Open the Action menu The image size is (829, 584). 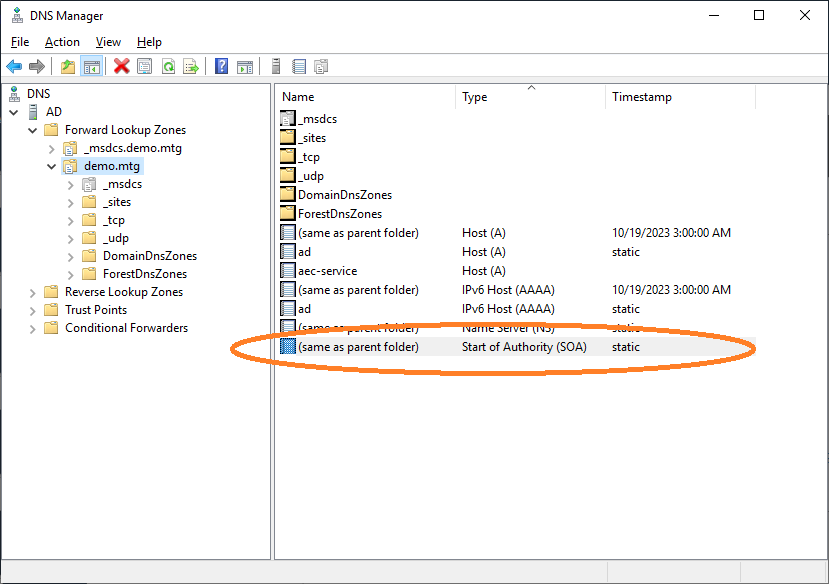[x=62, y=42]
